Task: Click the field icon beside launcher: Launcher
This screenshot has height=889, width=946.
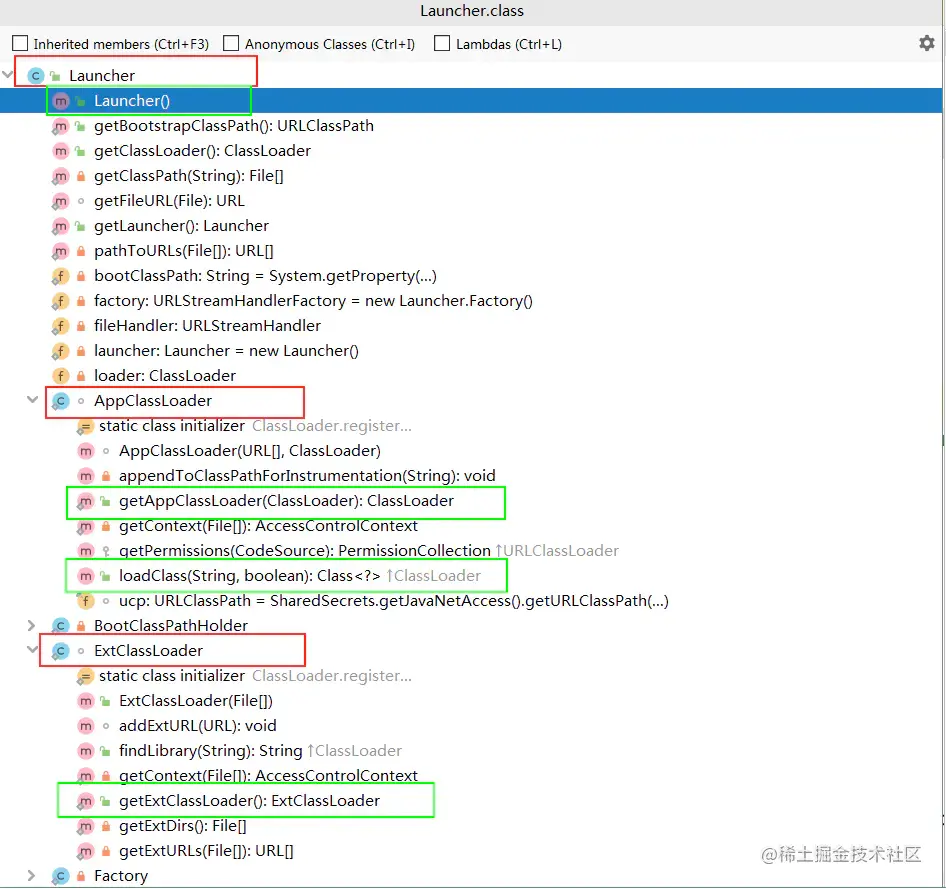Action: [x=60, y=351]
